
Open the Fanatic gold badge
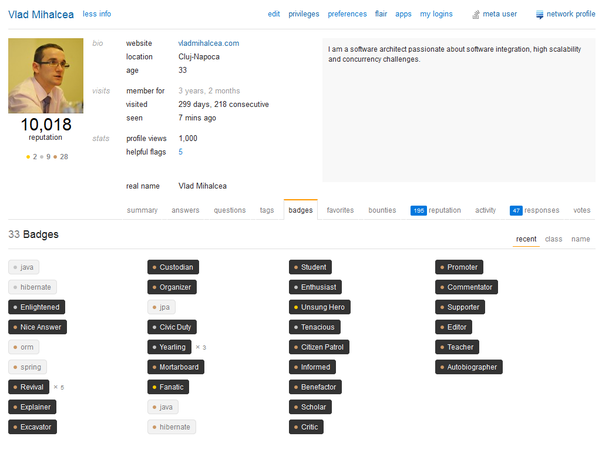tap(168, 387)
